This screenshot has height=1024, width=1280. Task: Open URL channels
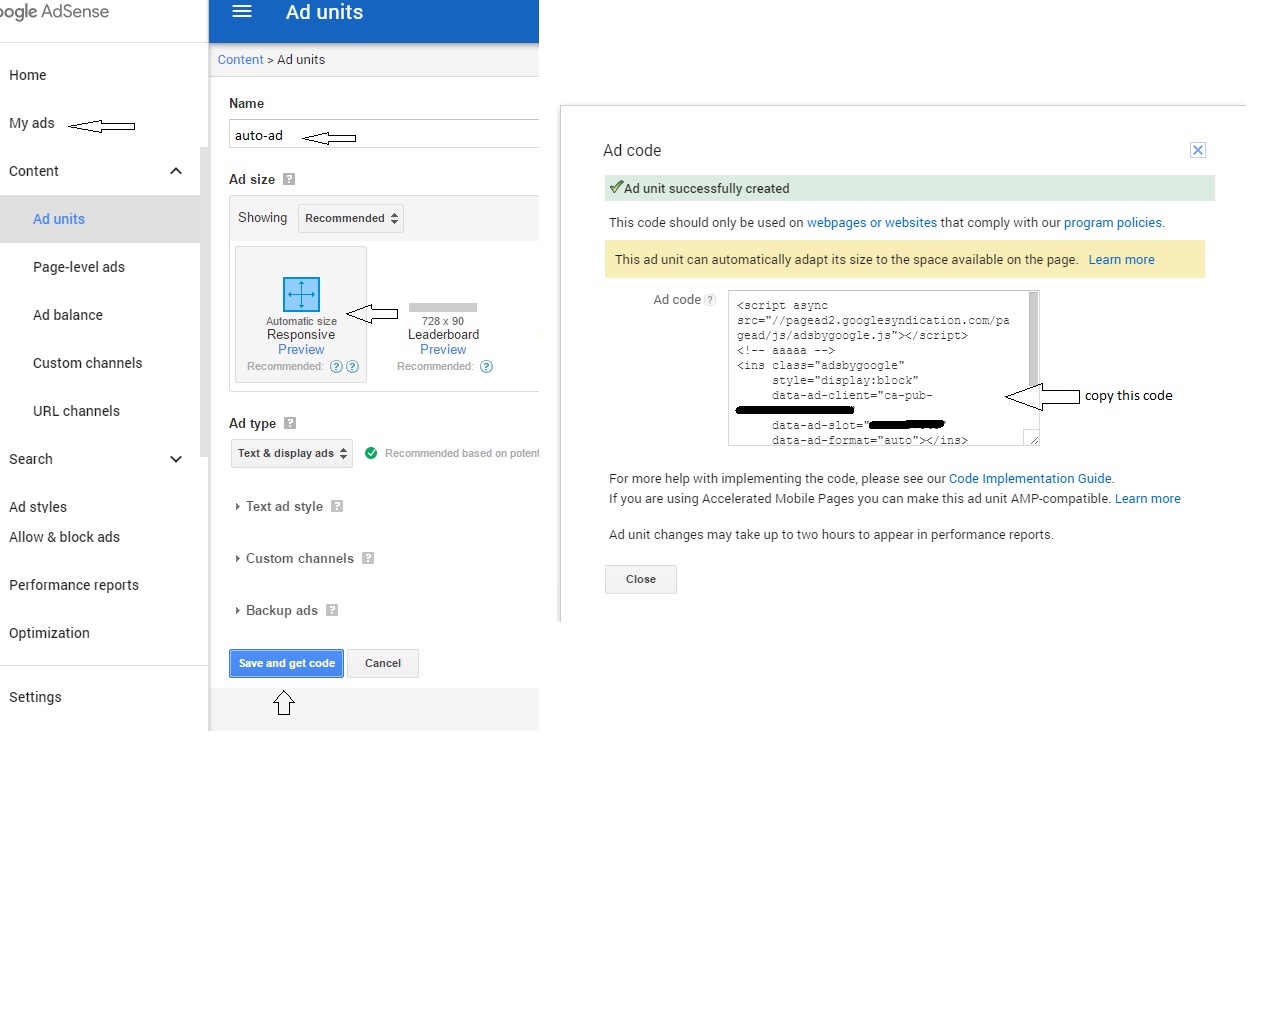[x=76, y=411]
